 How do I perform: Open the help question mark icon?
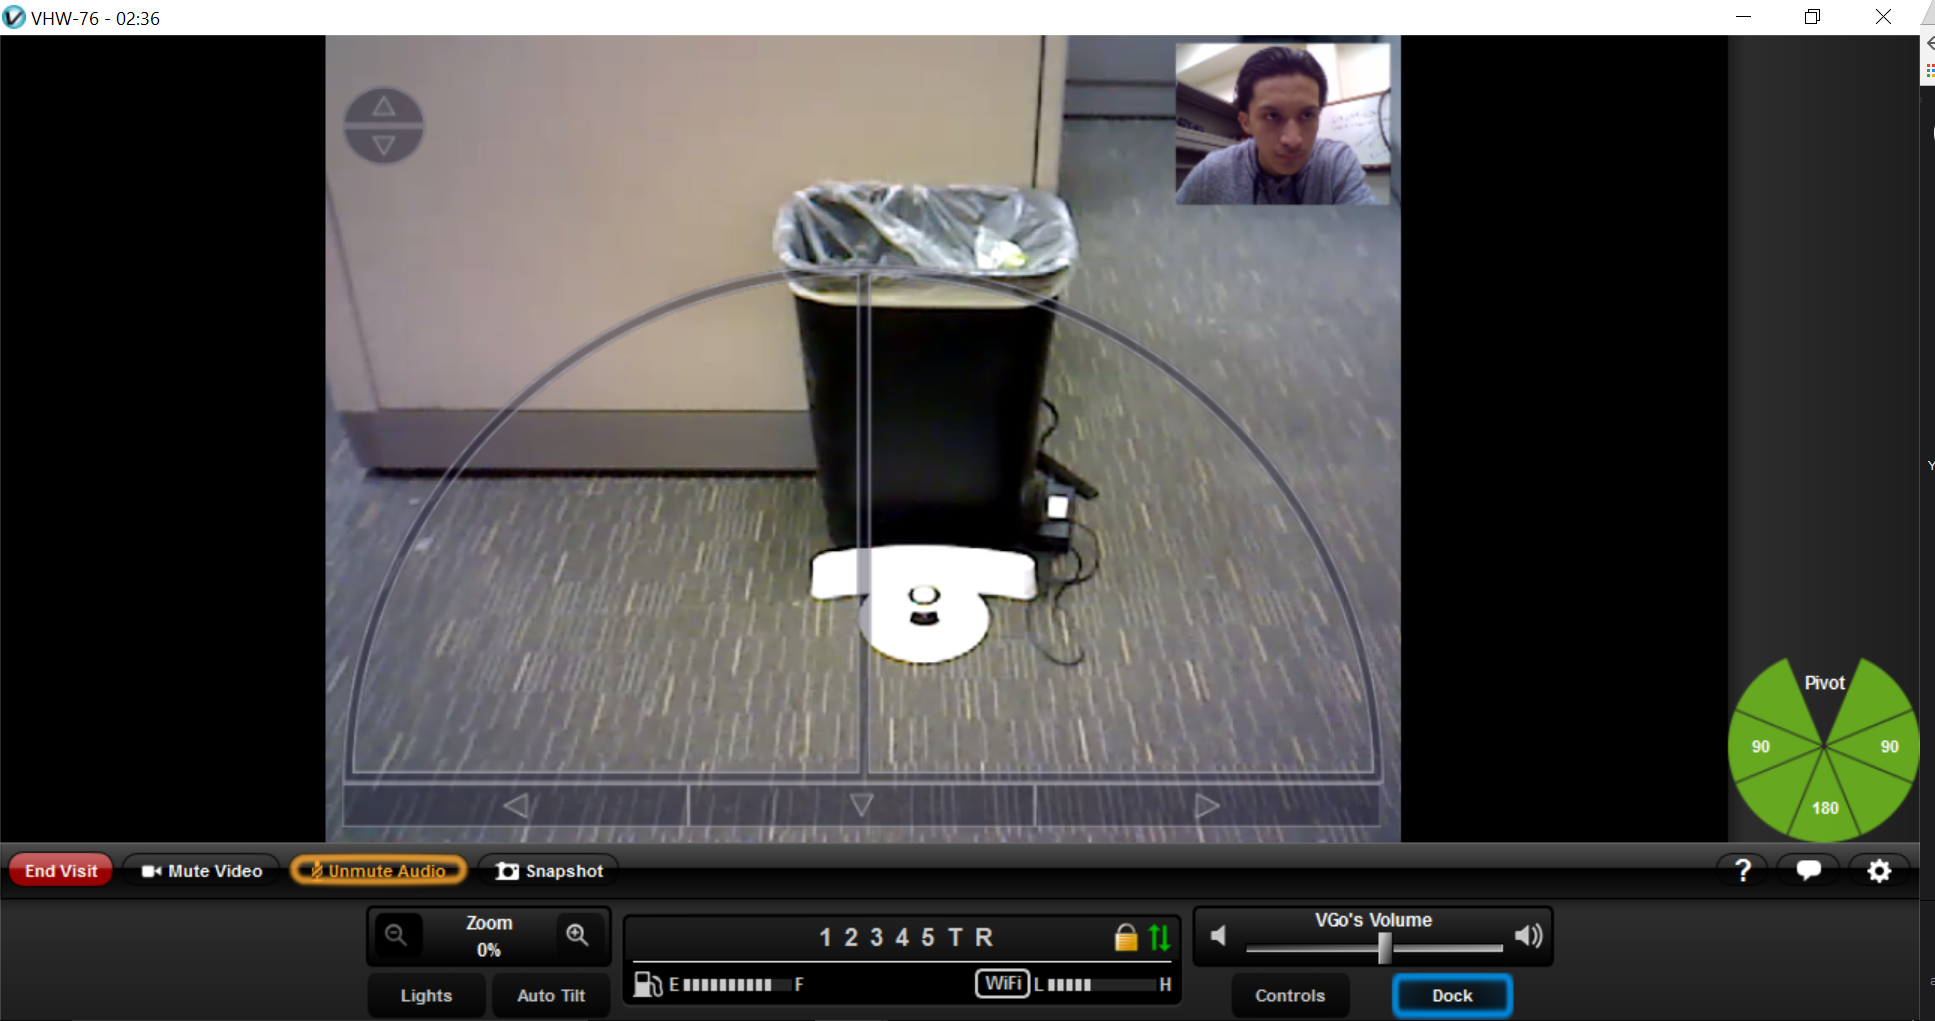(1743, 871)
